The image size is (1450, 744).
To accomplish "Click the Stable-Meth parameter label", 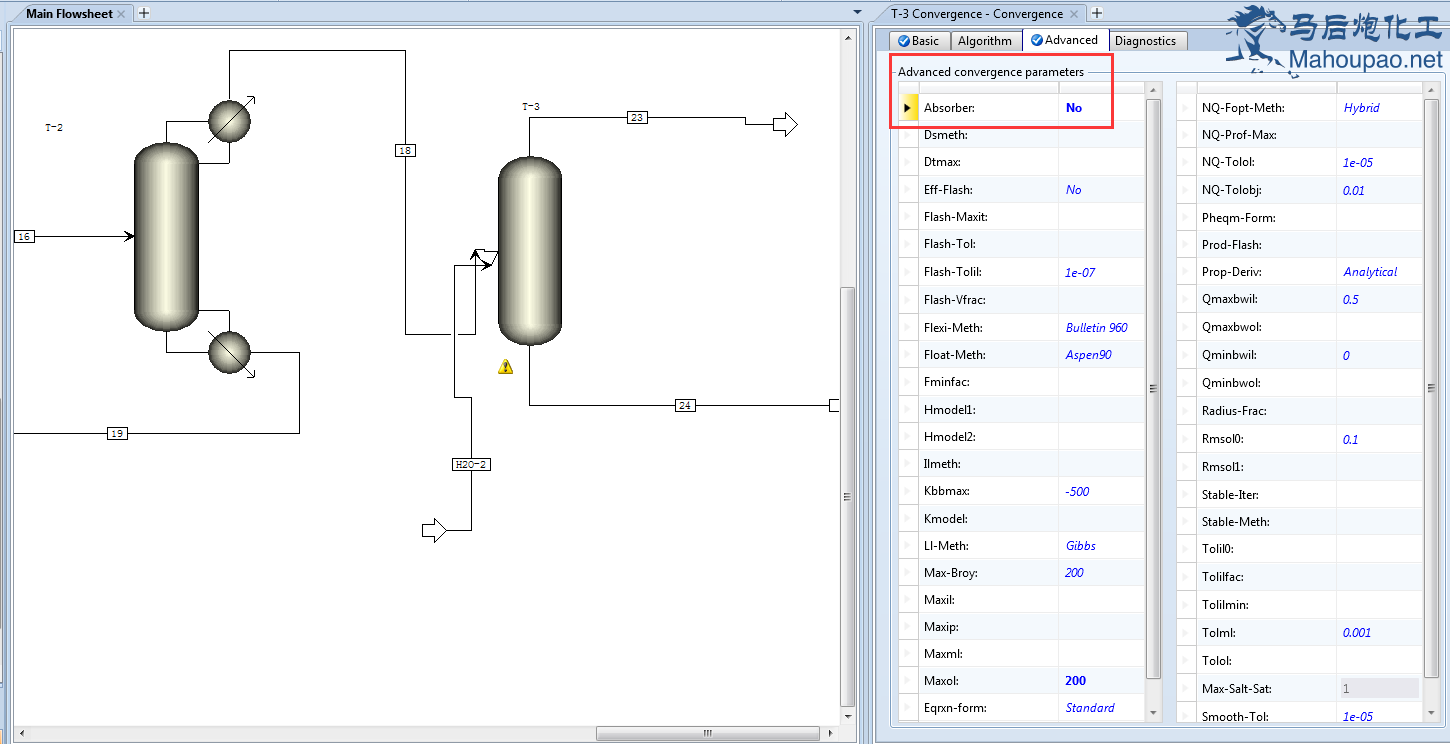I will pyautogui.click(x=1236, y=522).
